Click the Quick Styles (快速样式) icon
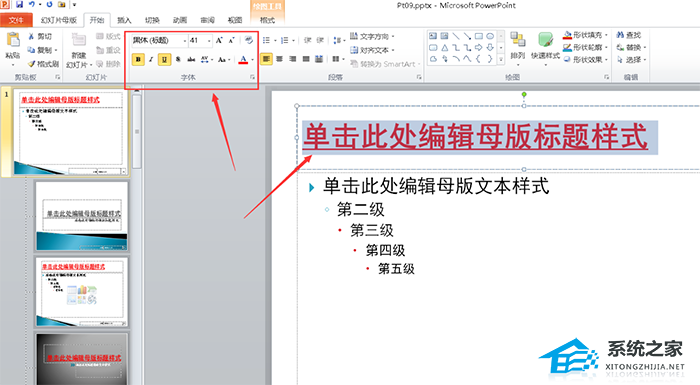Screen dimensions: 700x385 pyautogui.click(x=545, y=40)
